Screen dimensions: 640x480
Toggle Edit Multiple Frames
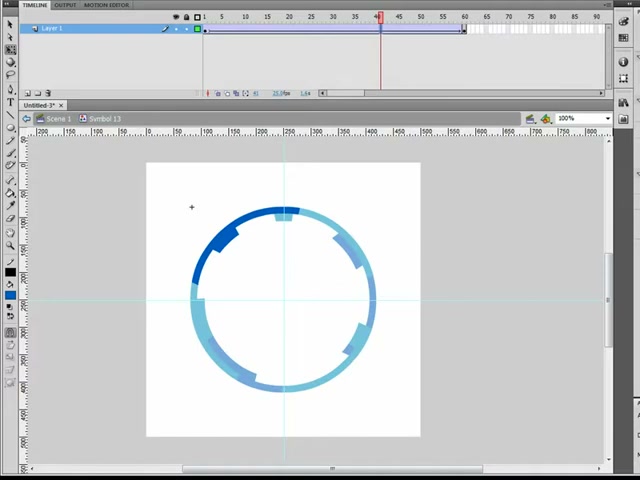click(236, 93)
